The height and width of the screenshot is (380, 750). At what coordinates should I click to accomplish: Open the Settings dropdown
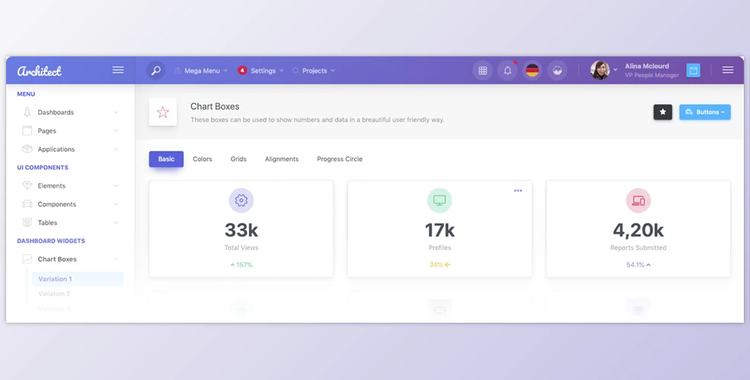[x=262, y=70]
